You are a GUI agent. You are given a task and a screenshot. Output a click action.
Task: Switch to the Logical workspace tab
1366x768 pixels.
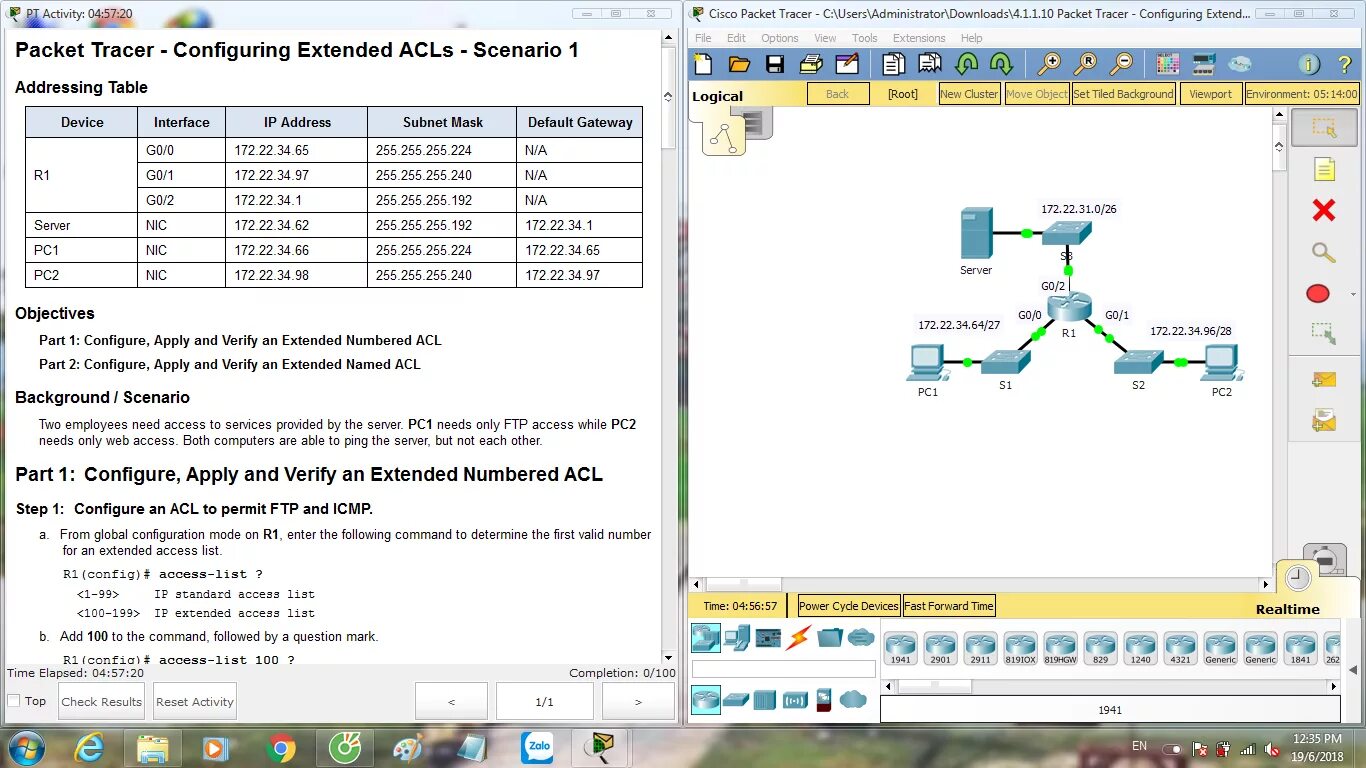click(718, 96)
